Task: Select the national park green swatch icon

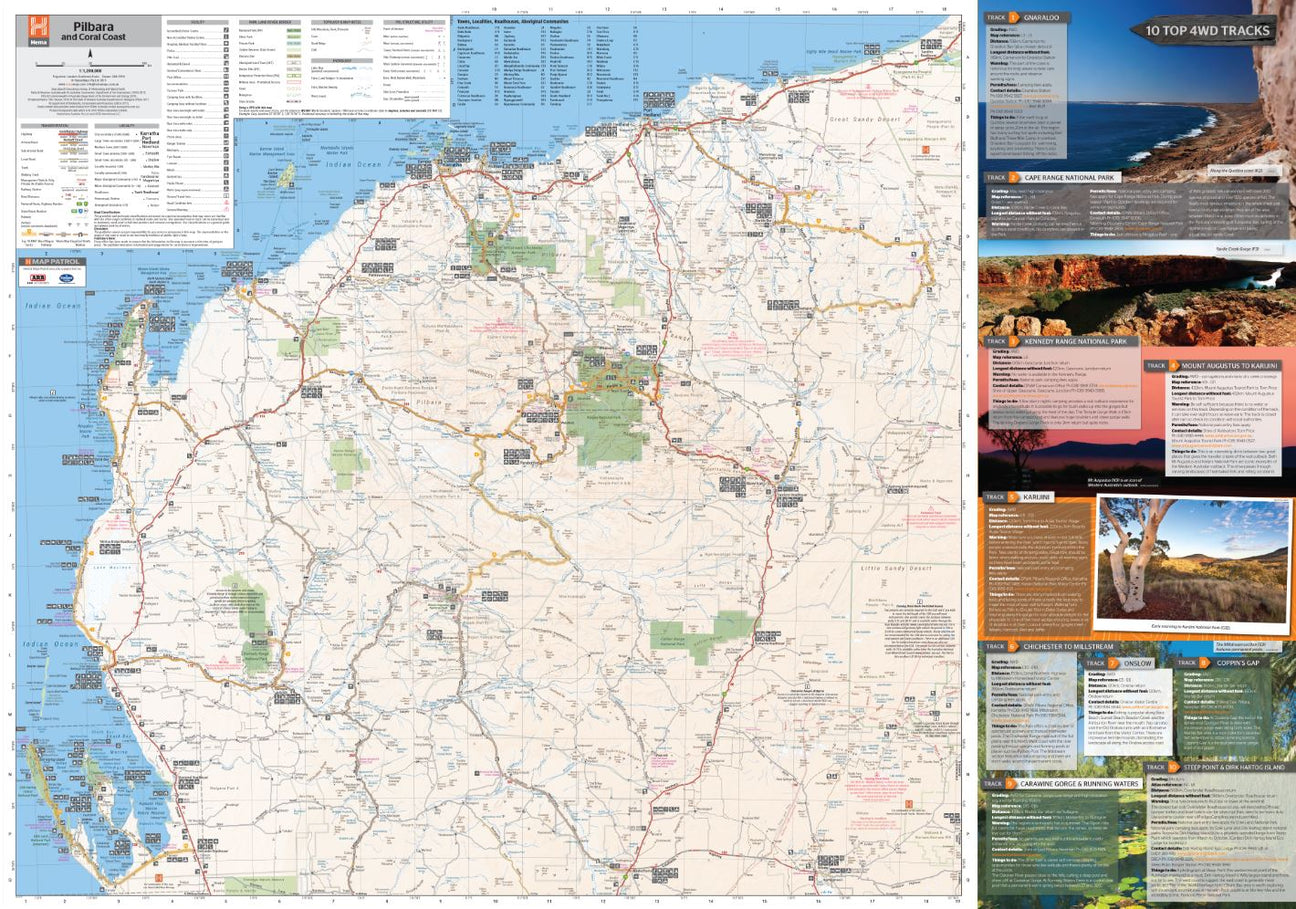Action: (x=294, y=31)
